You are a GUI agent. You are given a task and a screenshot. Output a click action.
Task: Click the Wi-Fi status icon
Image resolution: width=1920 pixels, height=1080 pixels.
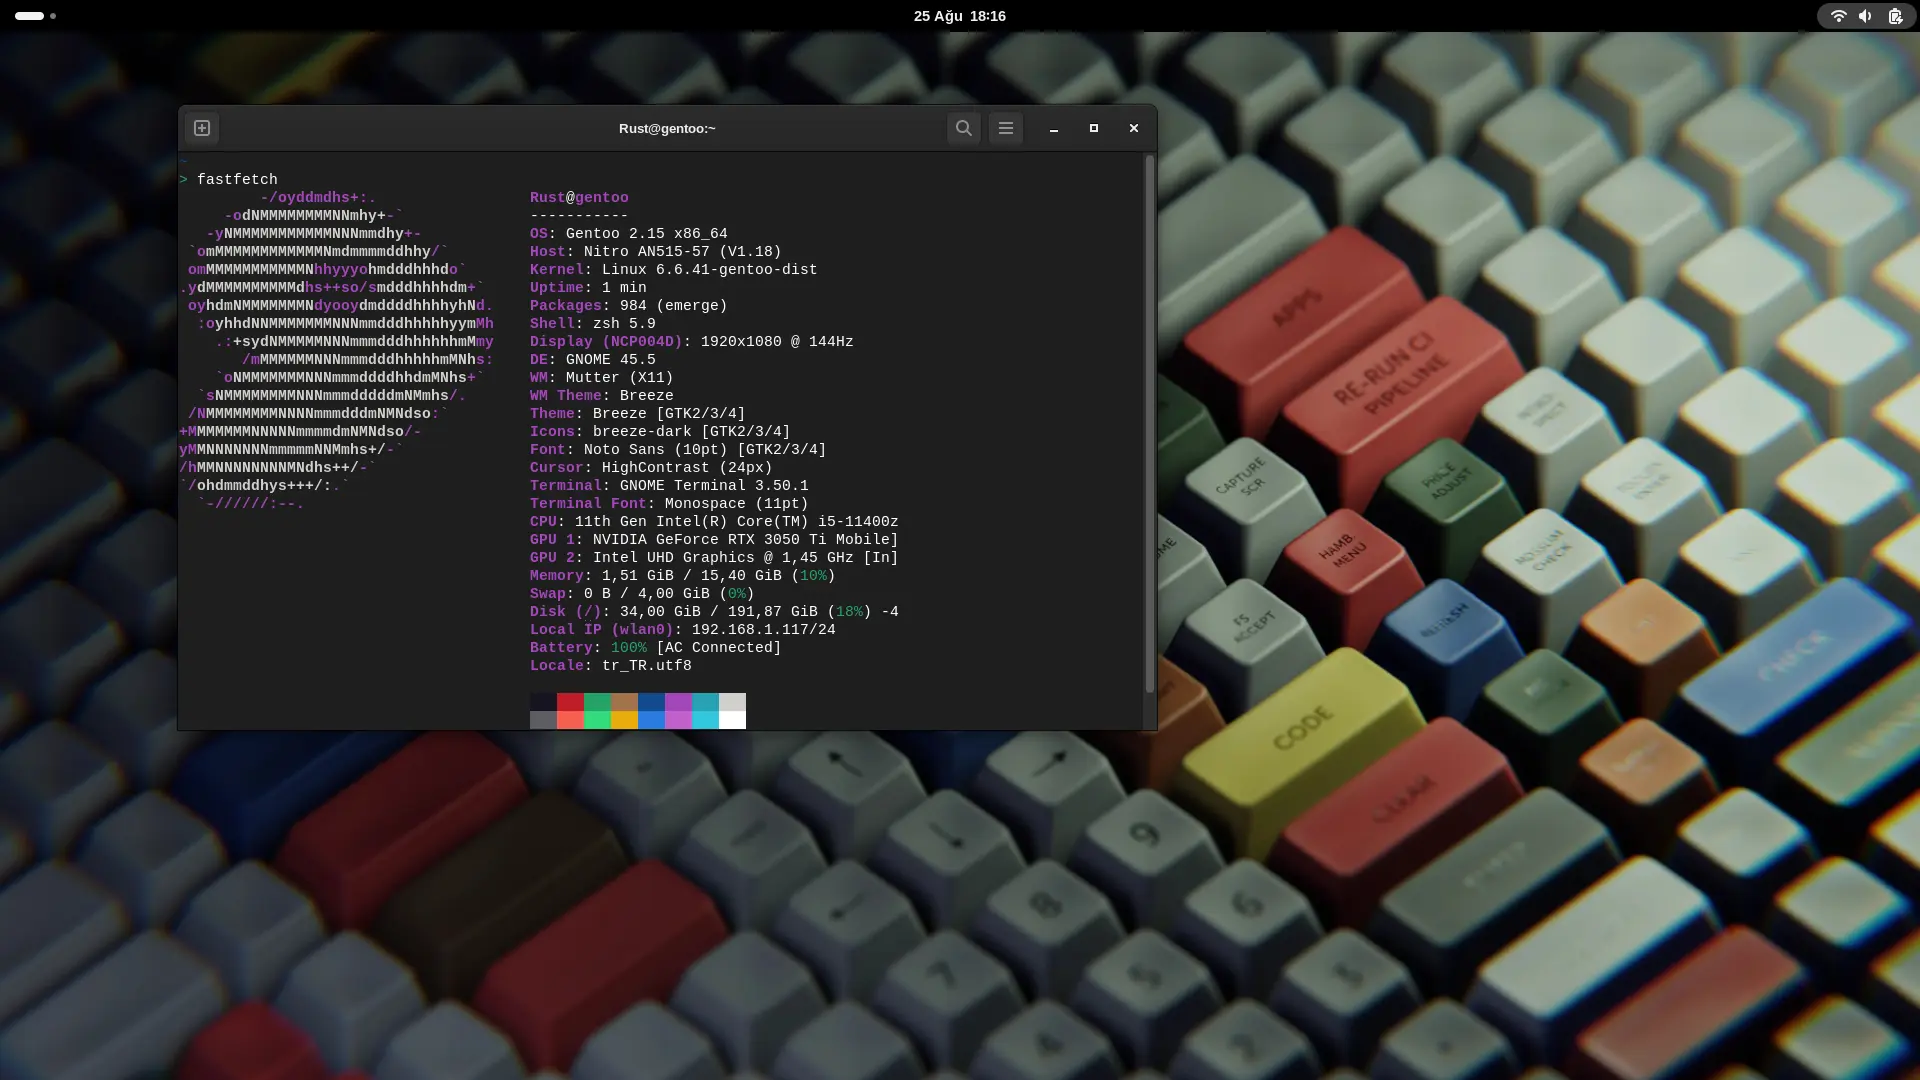1838,16
